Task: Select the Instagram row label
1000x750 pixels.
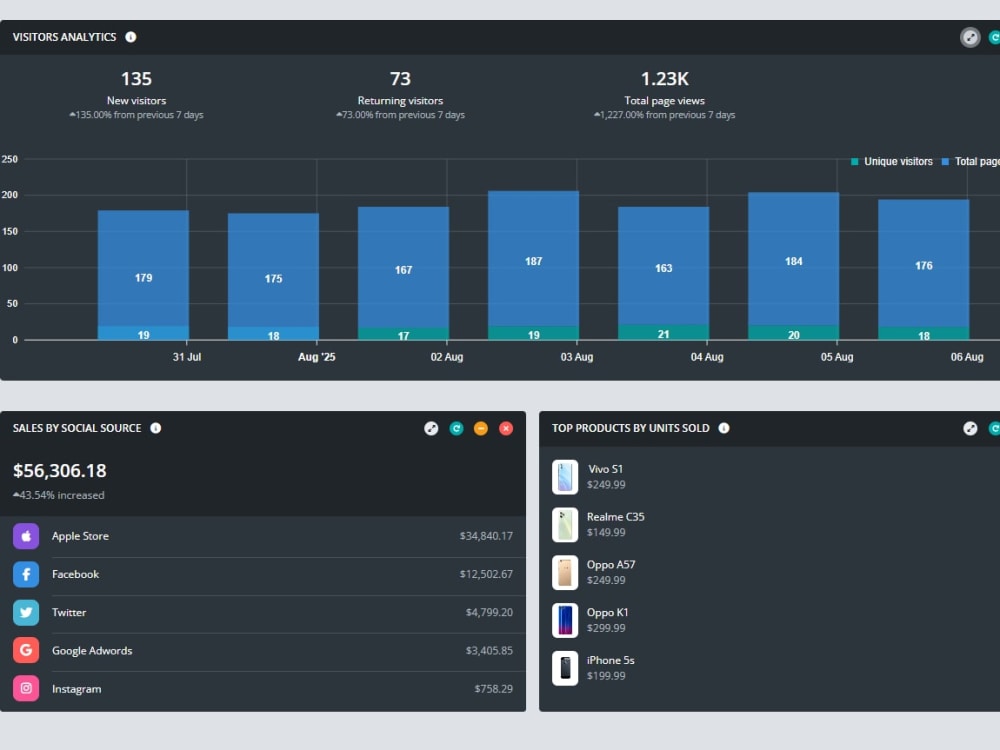Action: pyautogui.click(x=77, y=689)
